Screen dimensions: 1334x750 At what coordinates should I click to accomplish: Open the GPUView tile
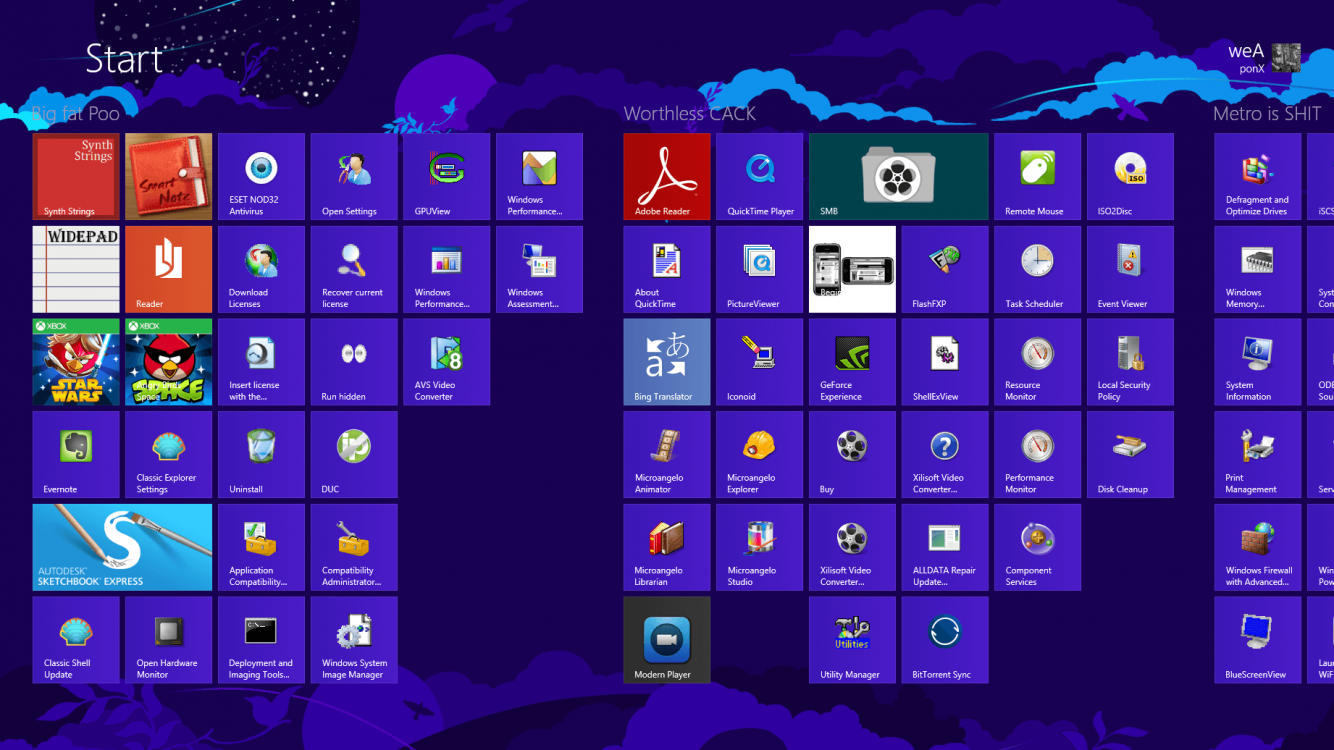(x=446, y=176)
